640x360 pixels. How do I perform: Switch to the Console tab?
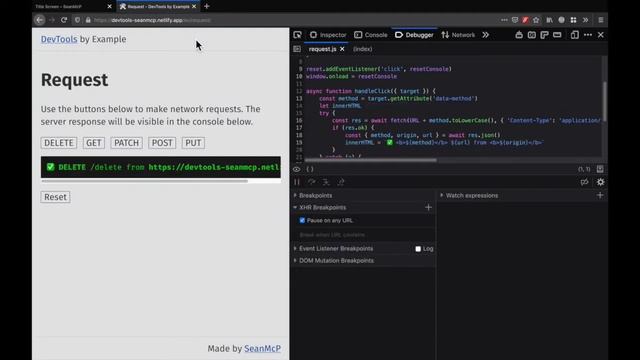click(x=371, y=35)
